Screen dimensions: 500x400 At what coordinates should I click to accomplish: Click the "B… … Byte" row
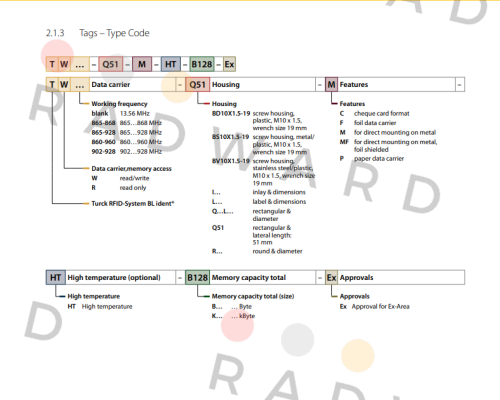point(232,306)
